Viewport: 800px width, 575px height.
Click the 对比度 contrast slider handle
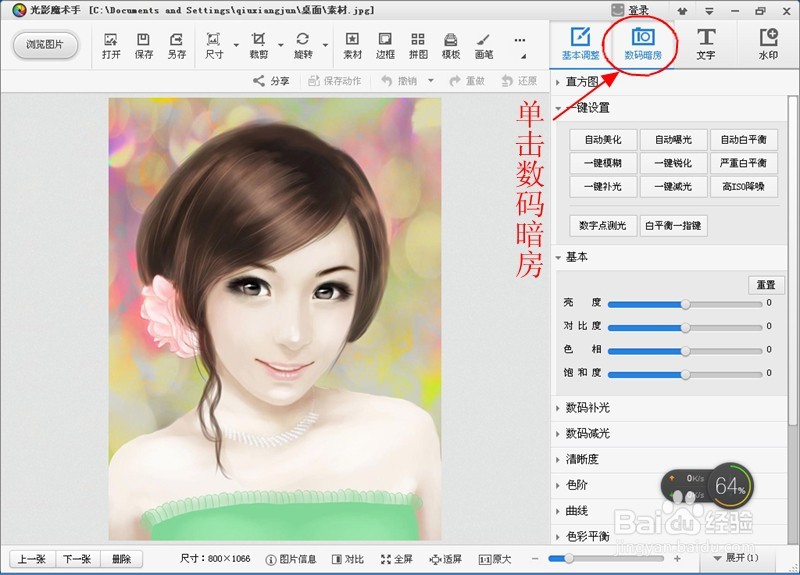coord(685,328)
